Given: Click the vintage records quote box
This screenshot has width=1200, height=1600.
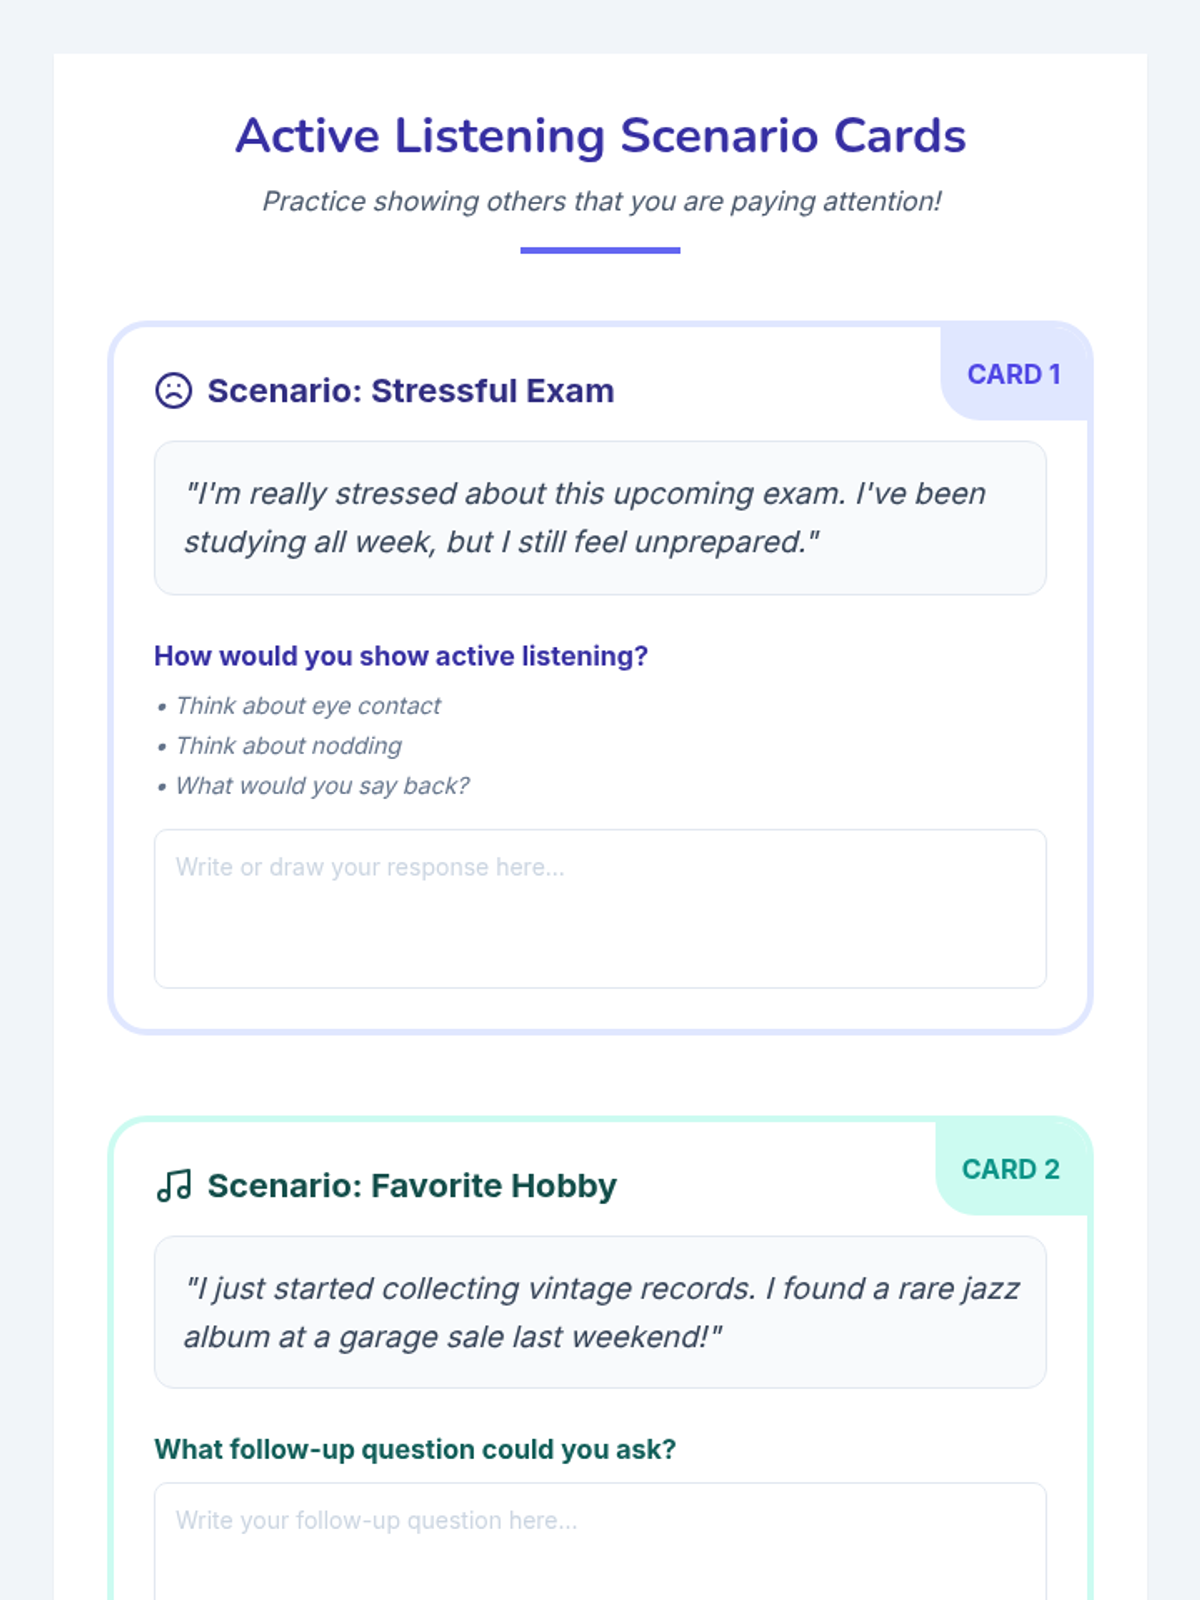Looking at the screenshot, I should coord(600,1312).
